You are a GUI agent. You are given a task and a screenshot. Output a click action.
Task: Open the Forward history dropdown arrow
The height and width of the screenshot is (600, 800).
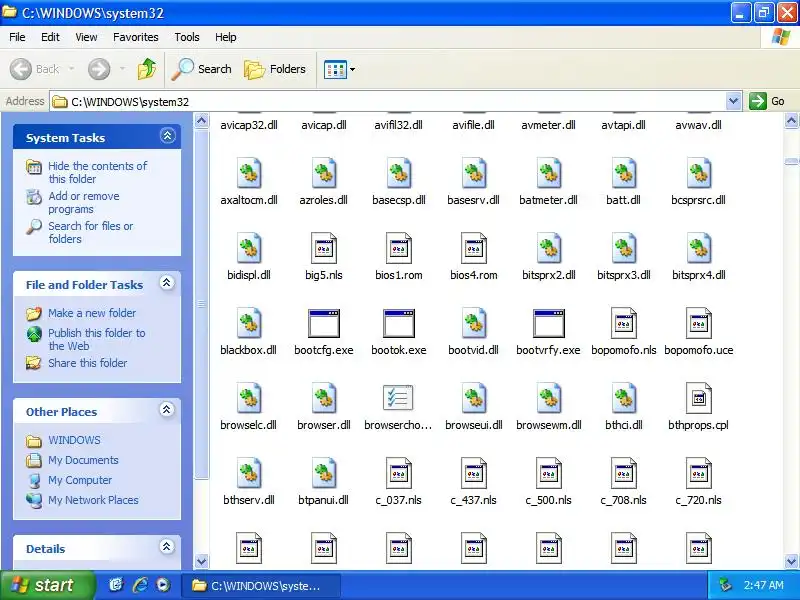coord(122,69)
